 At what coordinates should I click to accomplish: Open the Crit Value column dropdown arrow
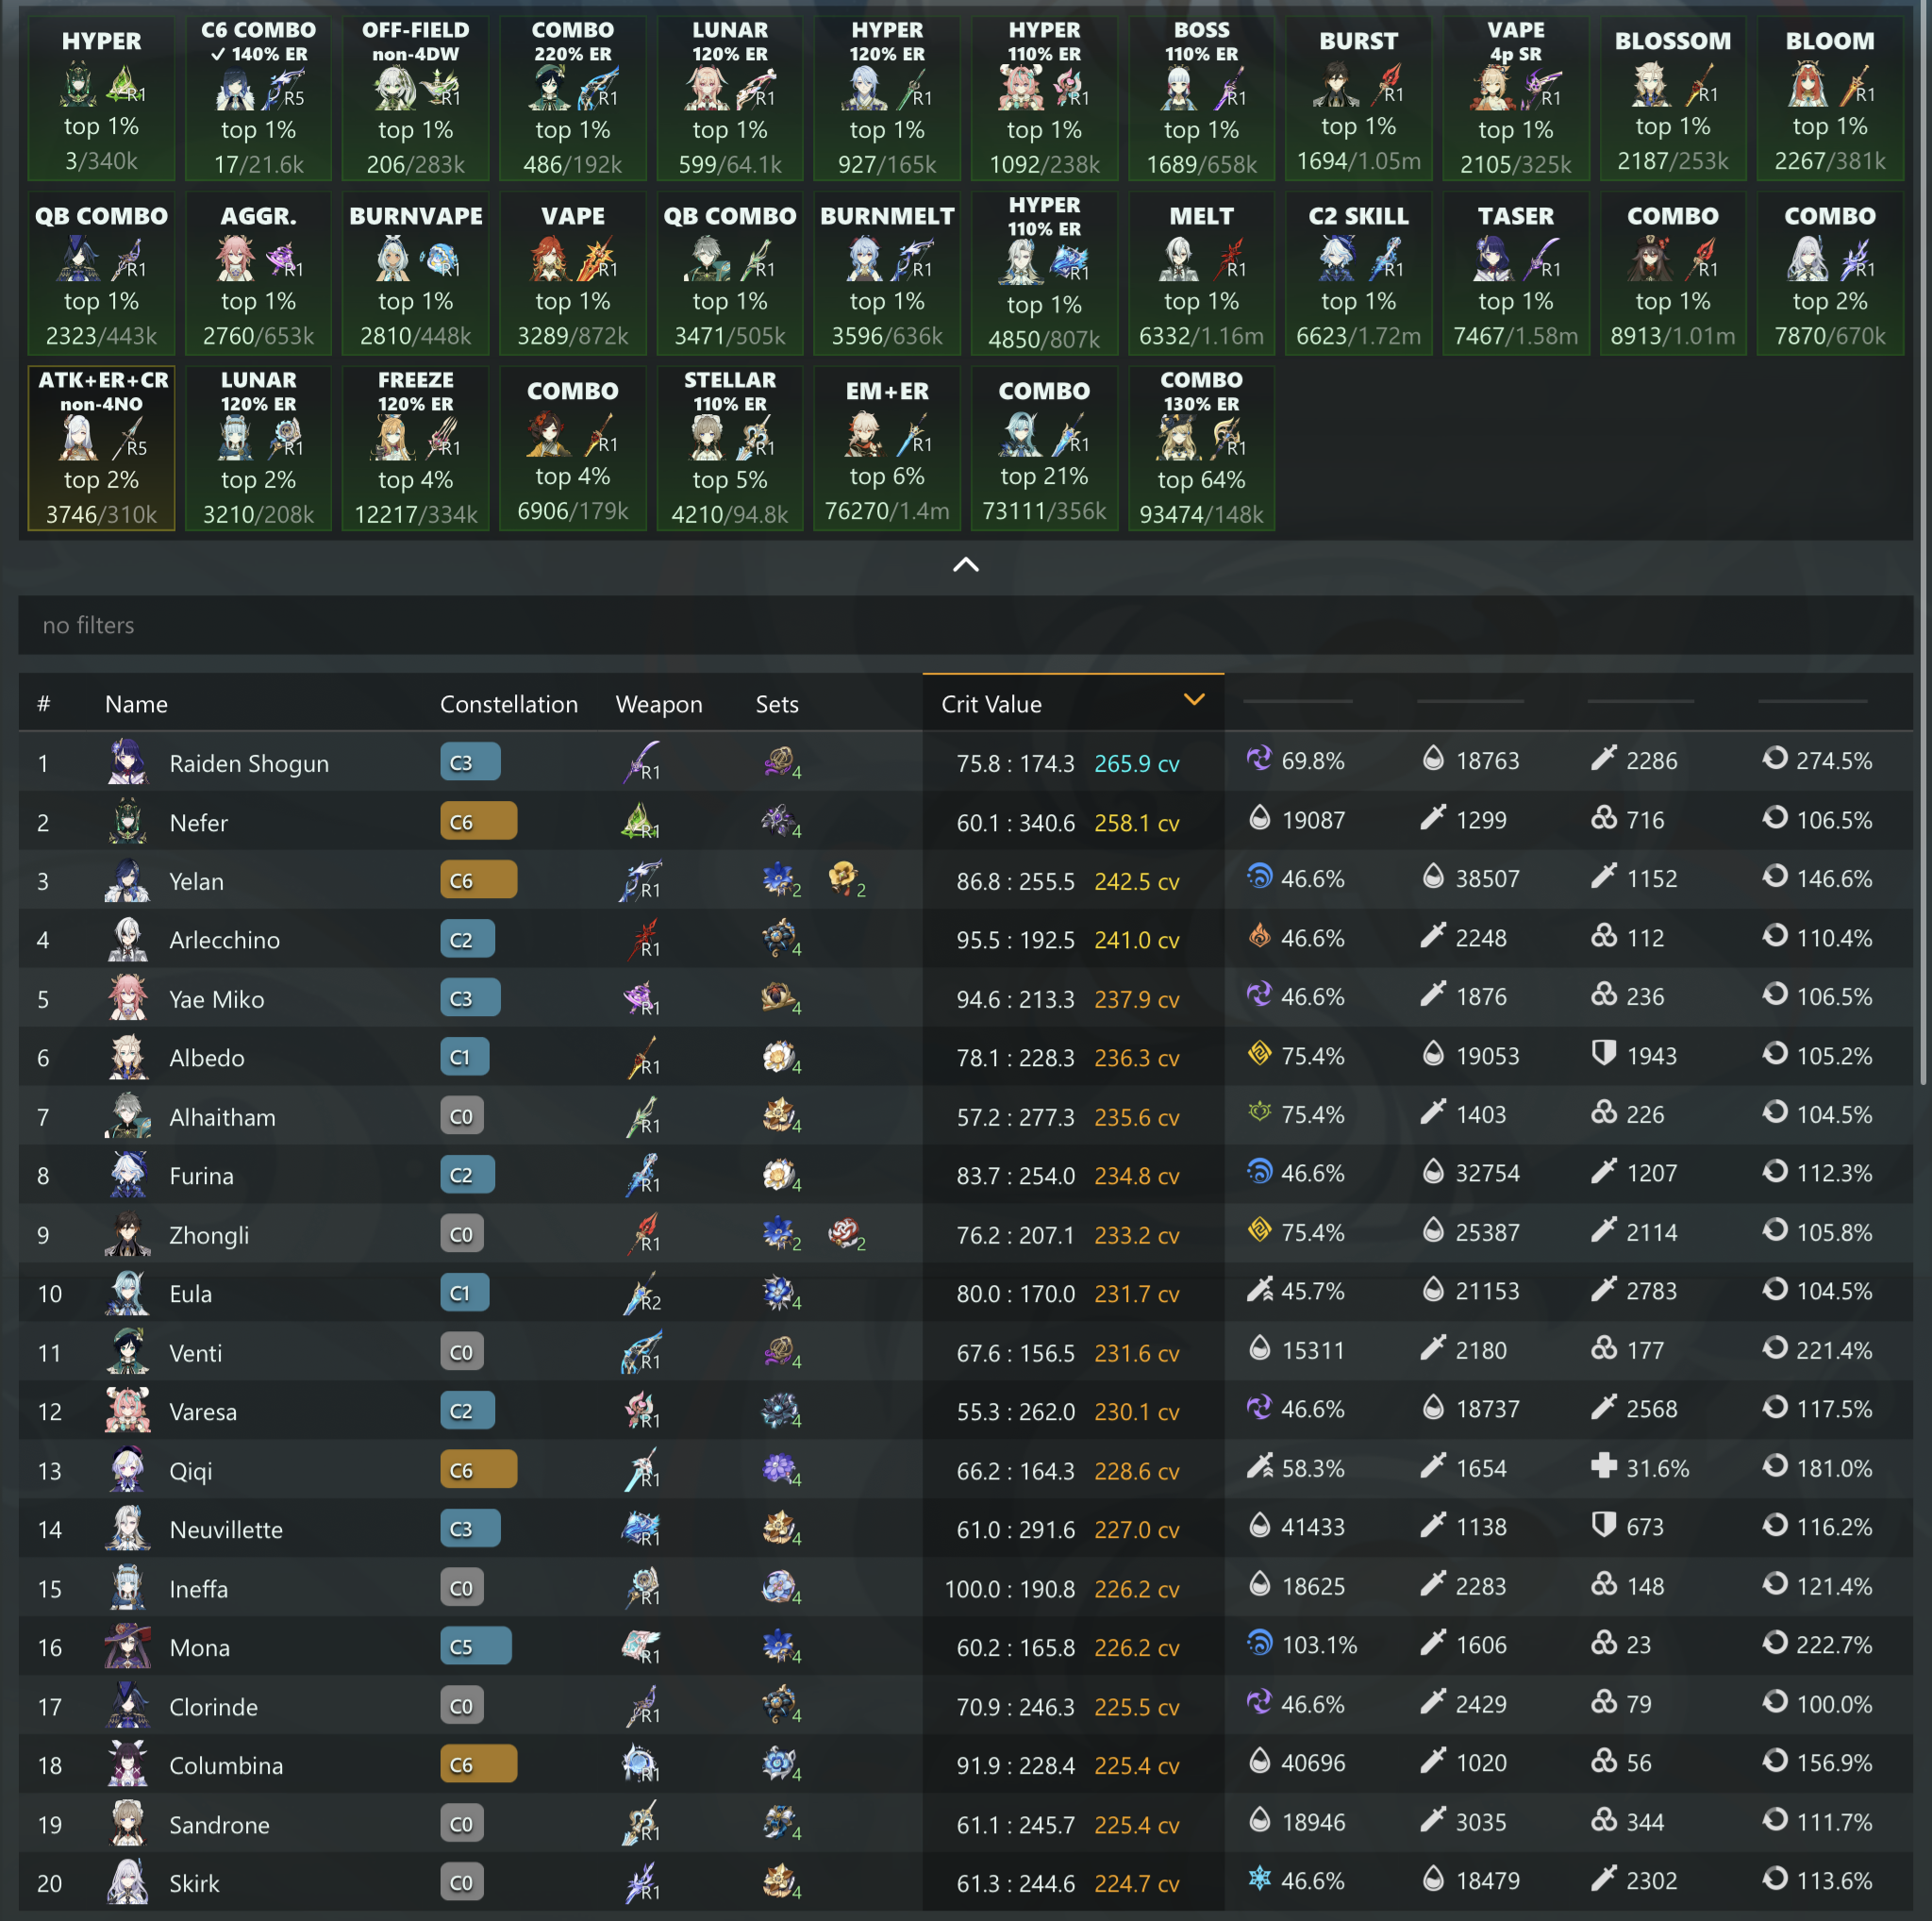[x=1194, y=700]
